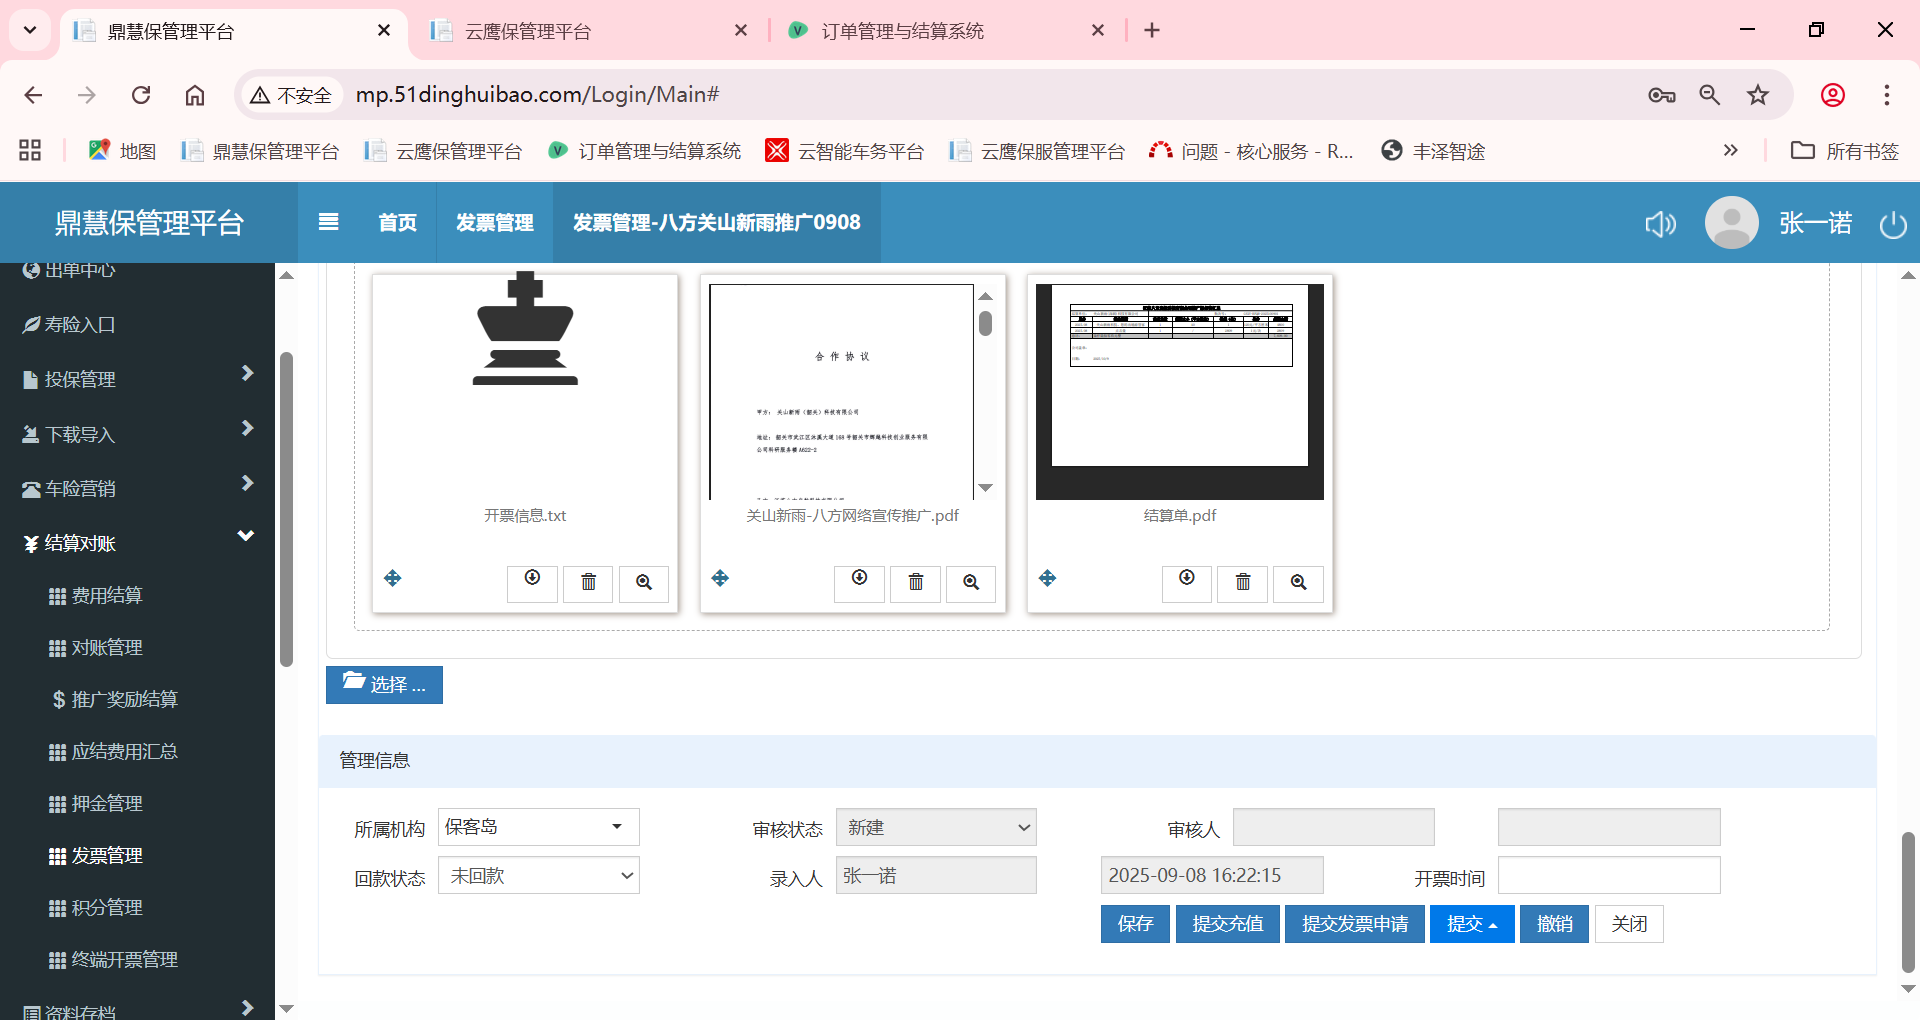1920x1020 pixels.
Task: Switch to 云鹰保管理平台 browser tab
Action: point(590,31)
